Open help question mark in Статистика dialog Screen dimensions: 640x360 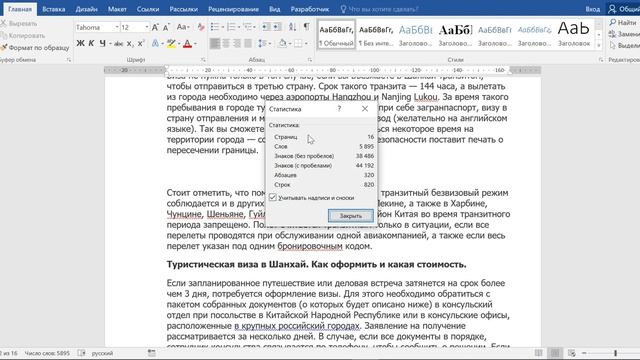coord(339,109)
